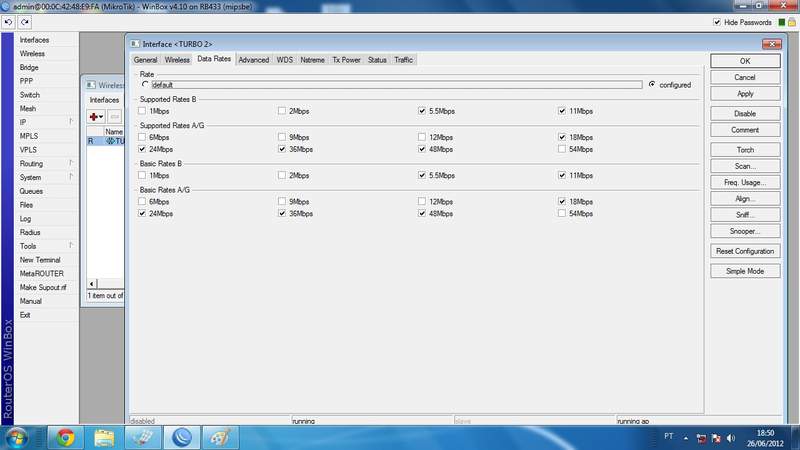Screen dimensions: 800x450
Task: Open Google Chrome from the taskbar
Action: 65,438
